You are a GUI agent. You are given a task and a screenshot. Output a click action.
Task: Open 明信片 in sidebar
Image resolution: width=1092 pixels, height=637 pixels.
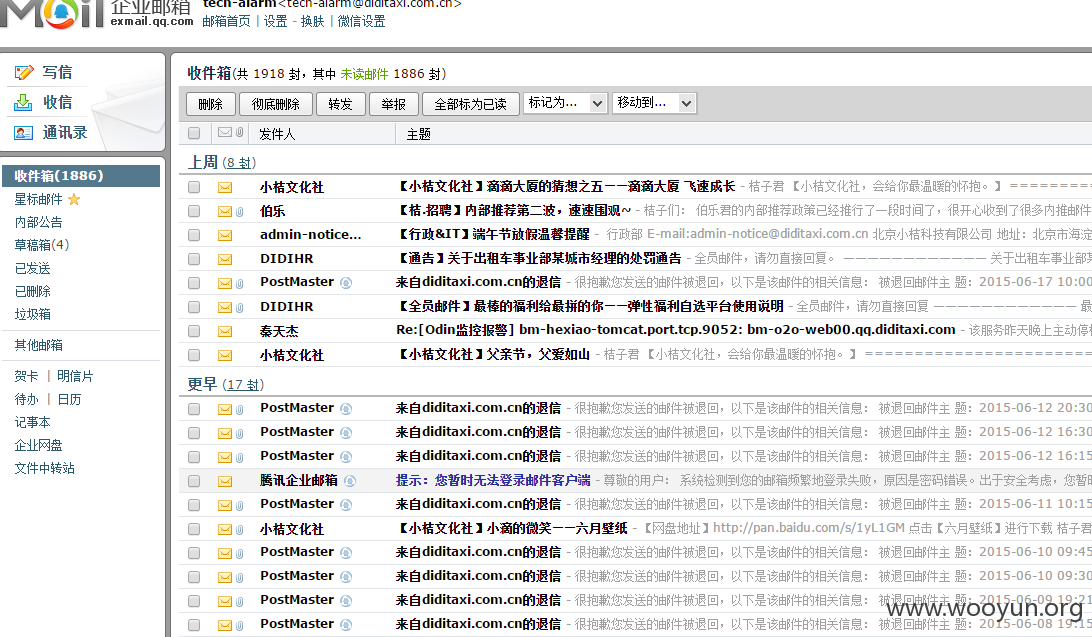pyautogui.click(x=75, y=377)
